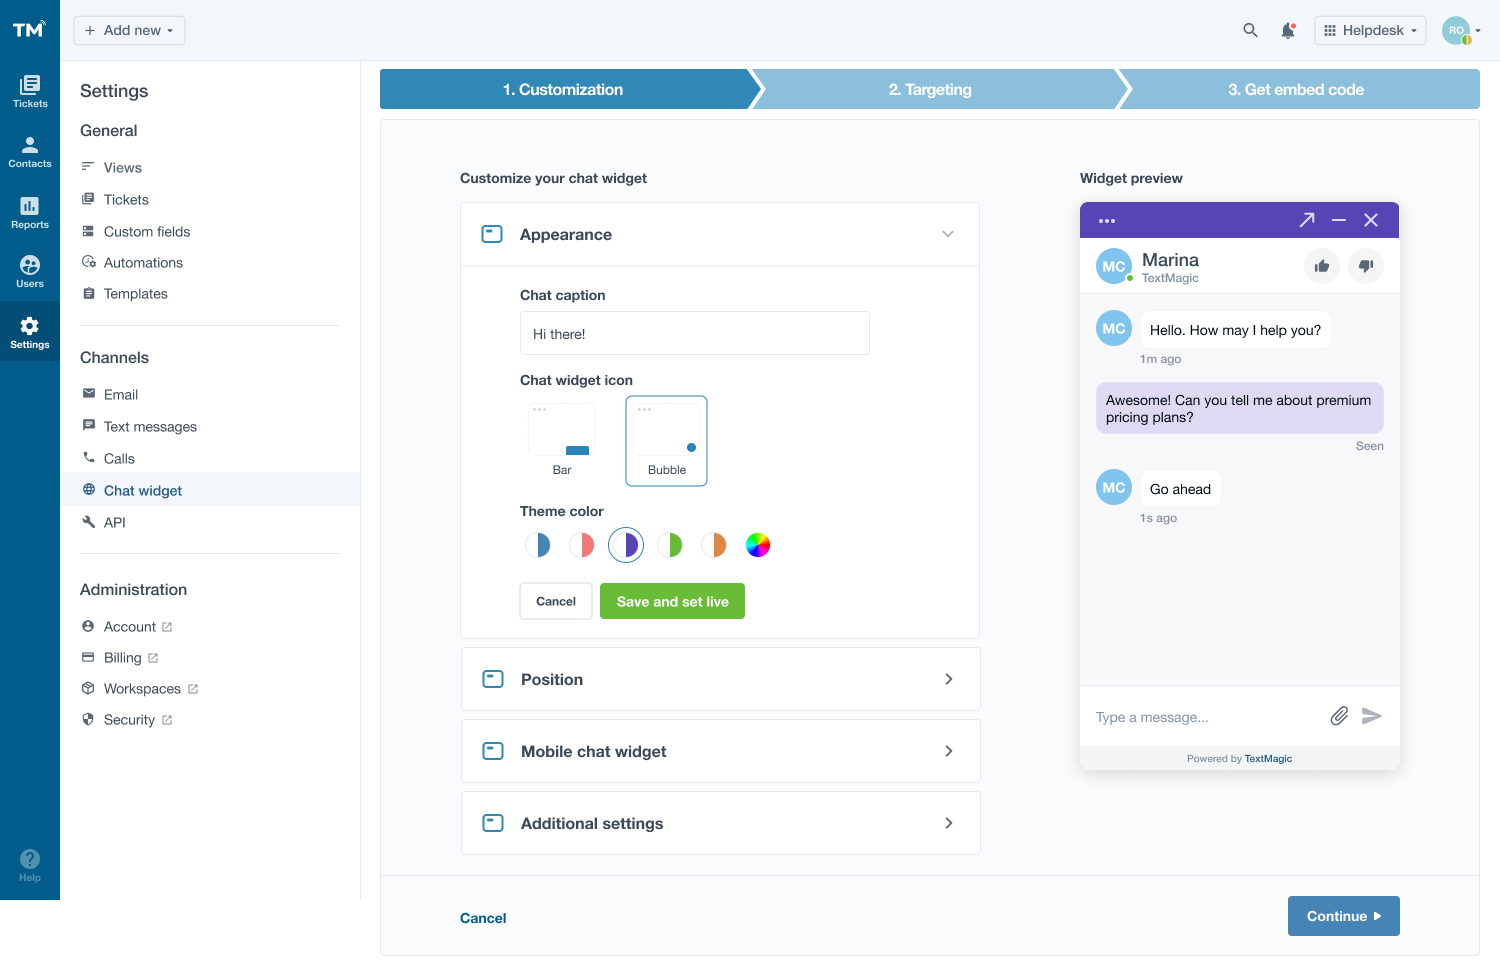The width and height of the screenshot is (1500, 976).
Task: Give a thumbs up rating in the chat preview
Action: point(1321,266)
